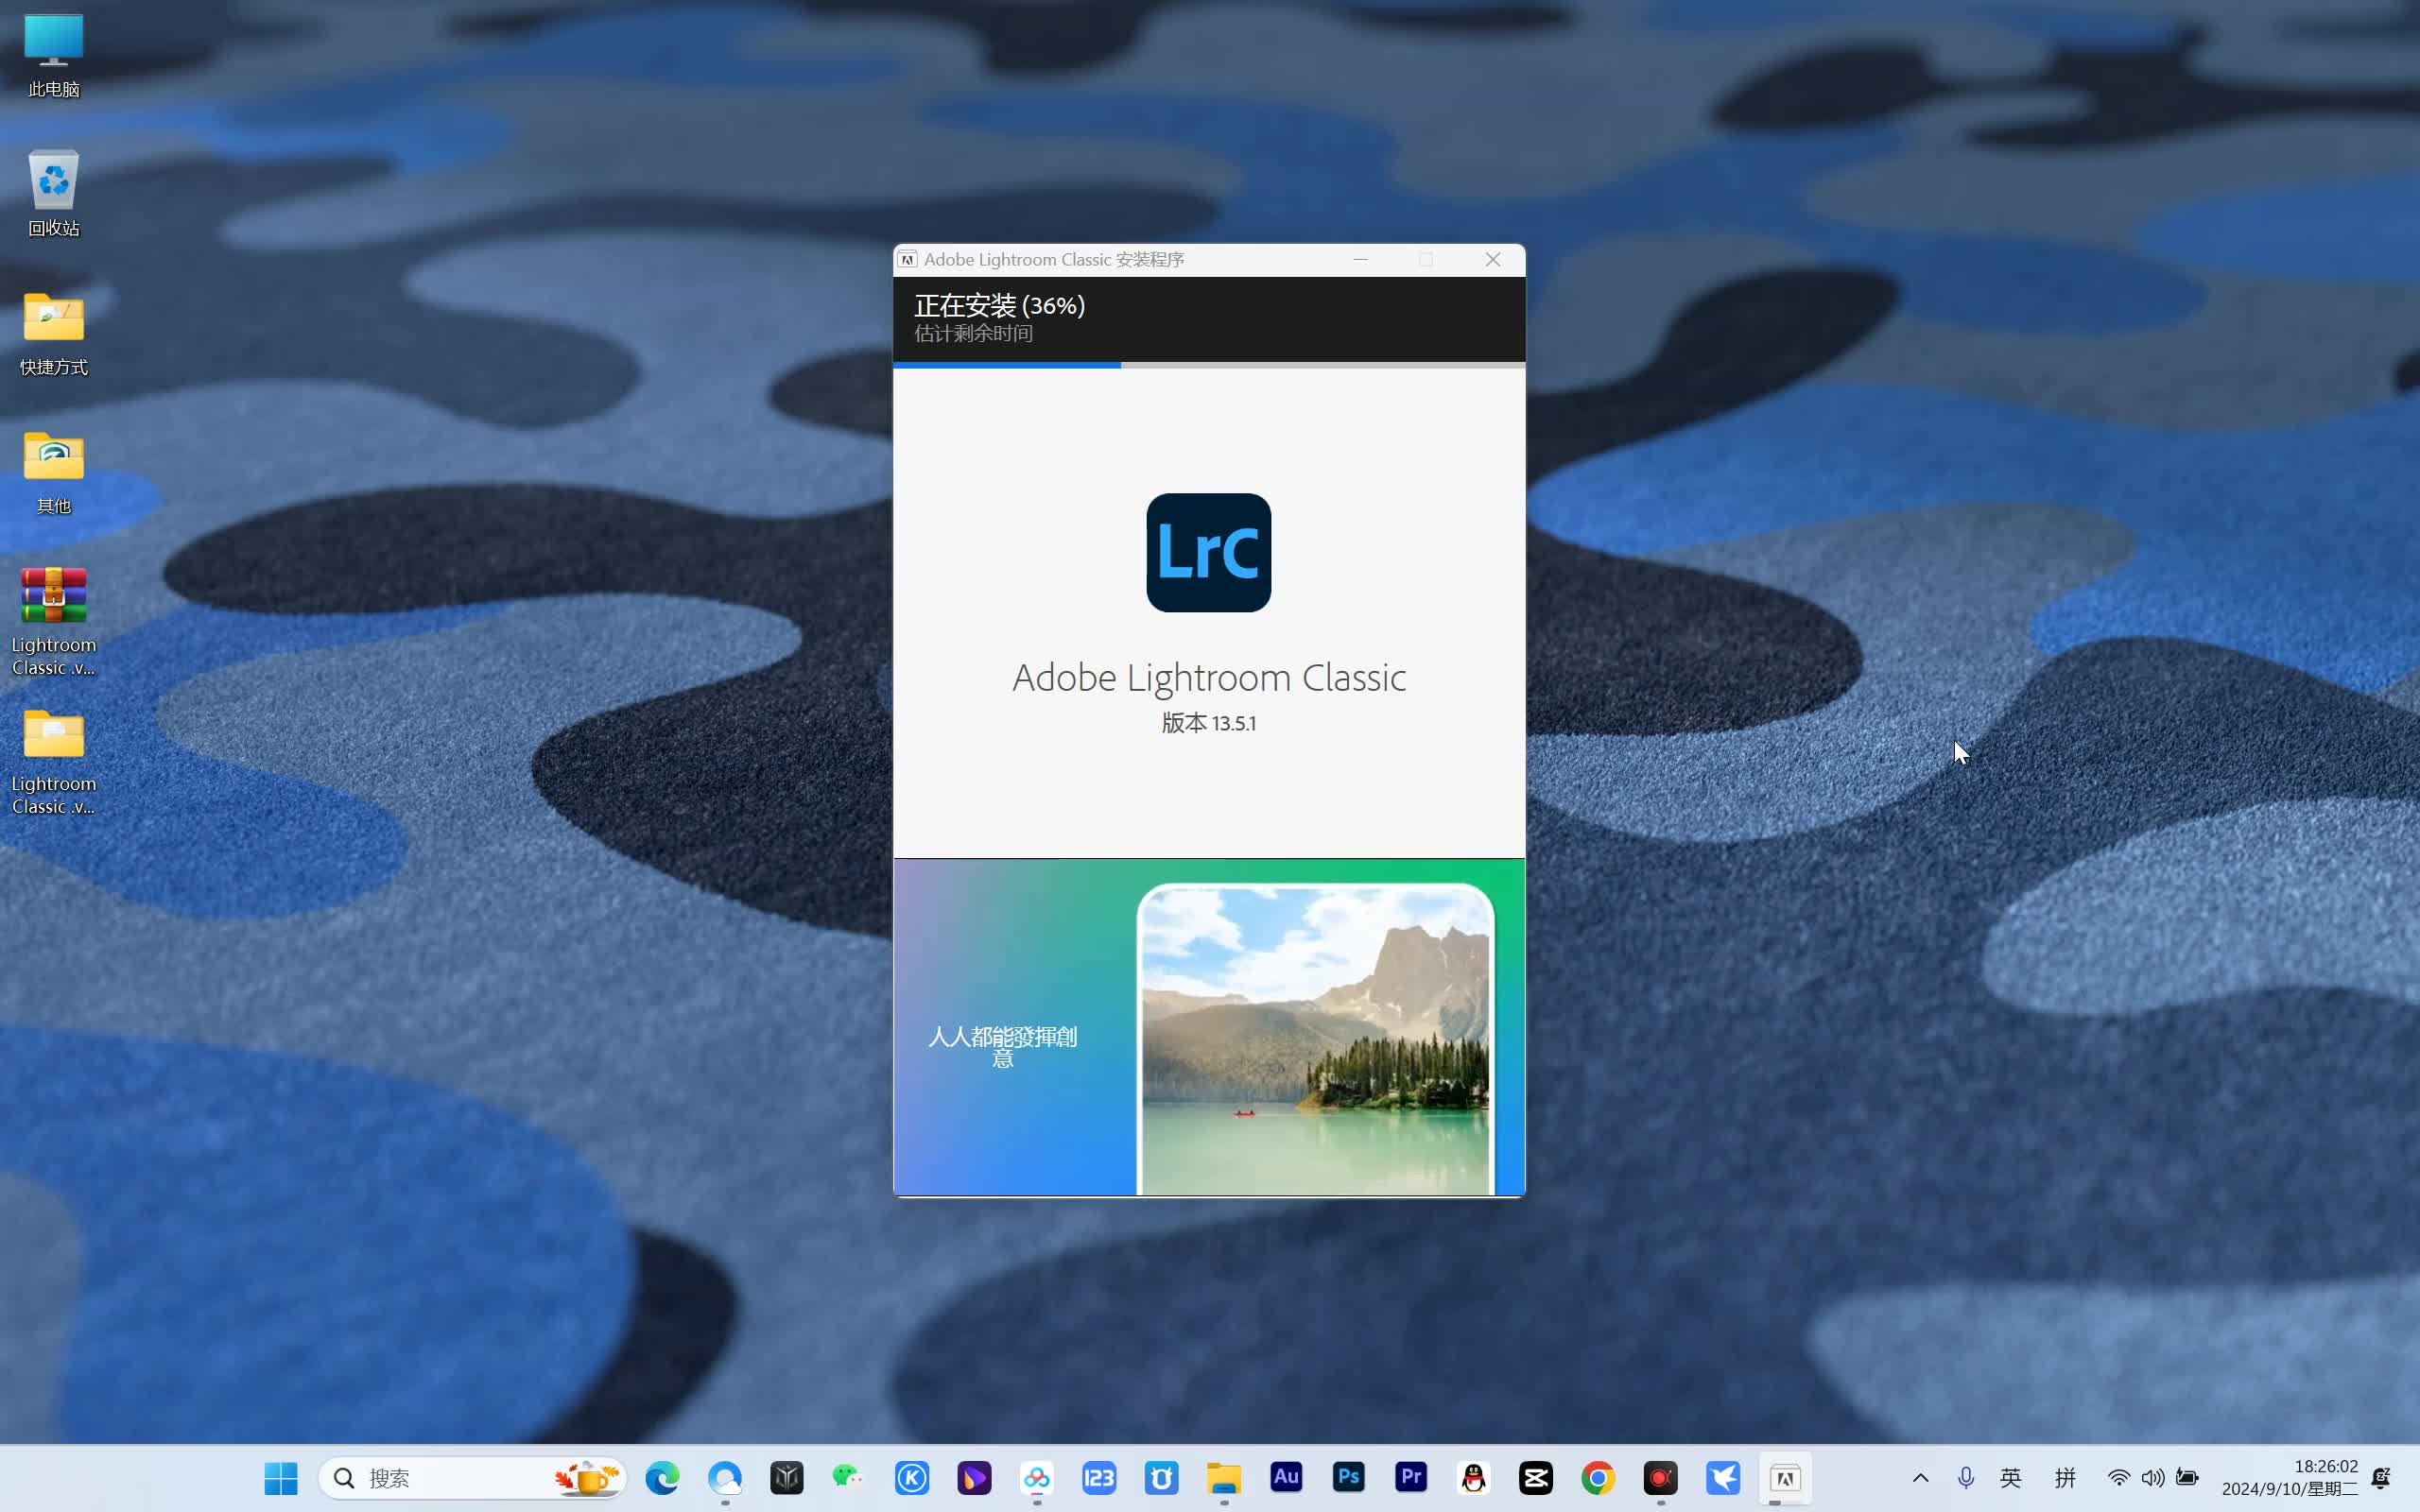
Task: Expand the hidden system tray icons chevron
Action: coord(1920,1477)
